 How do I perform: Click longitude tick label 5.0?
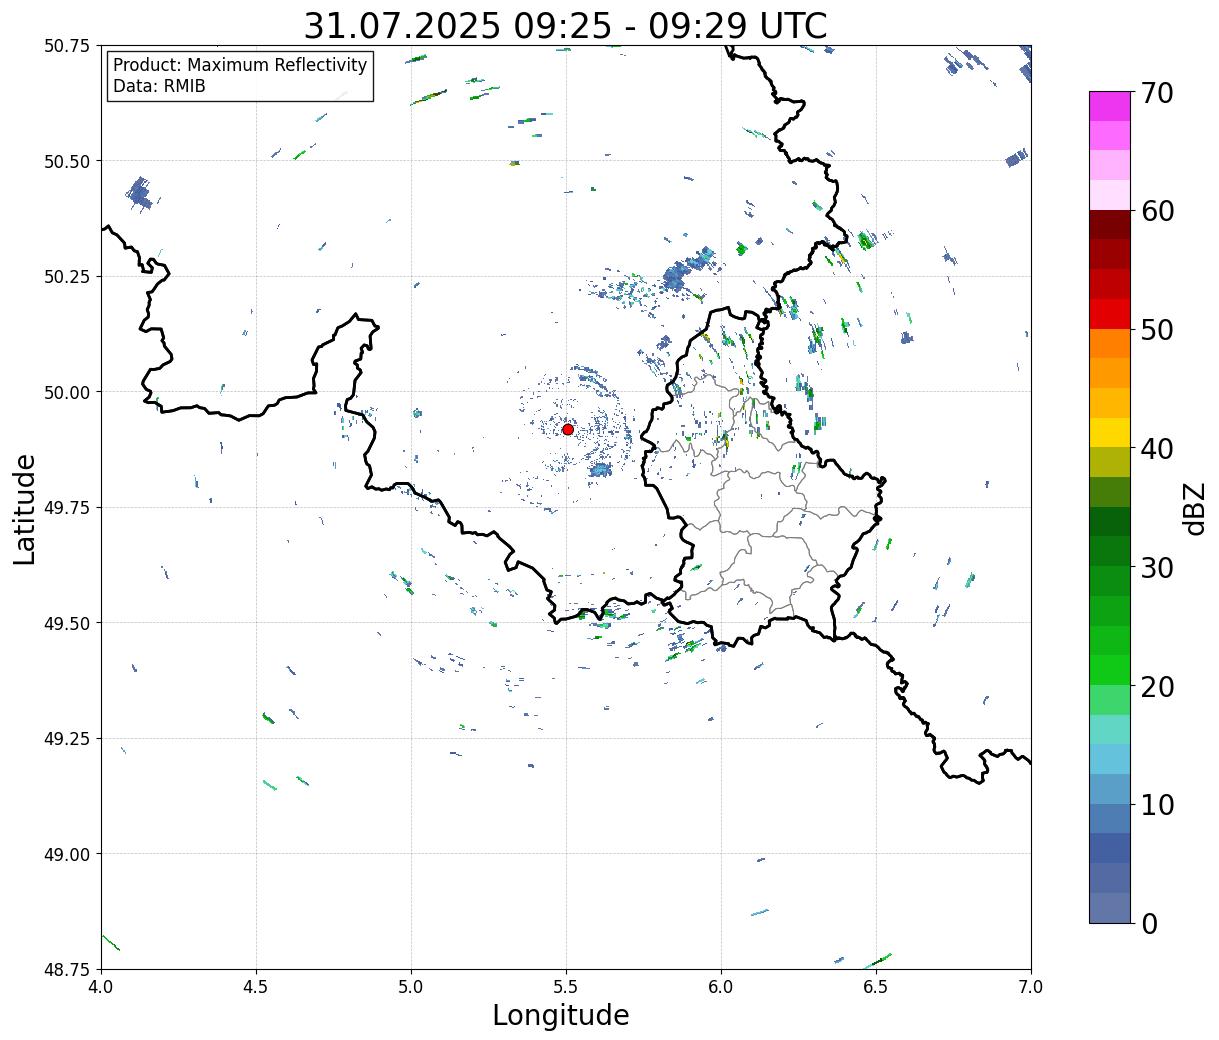click(411, 986)
